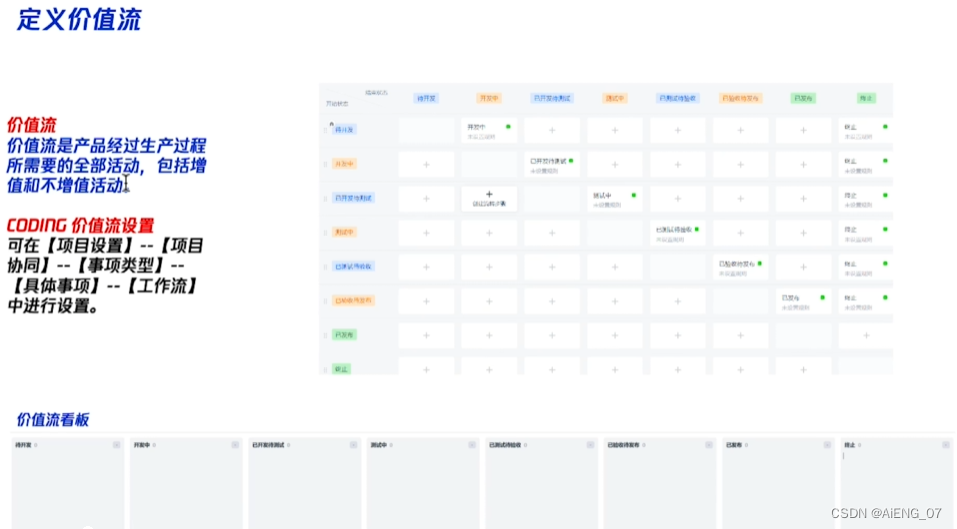Open 终止 transition in 待开发 row

point(866,131)
